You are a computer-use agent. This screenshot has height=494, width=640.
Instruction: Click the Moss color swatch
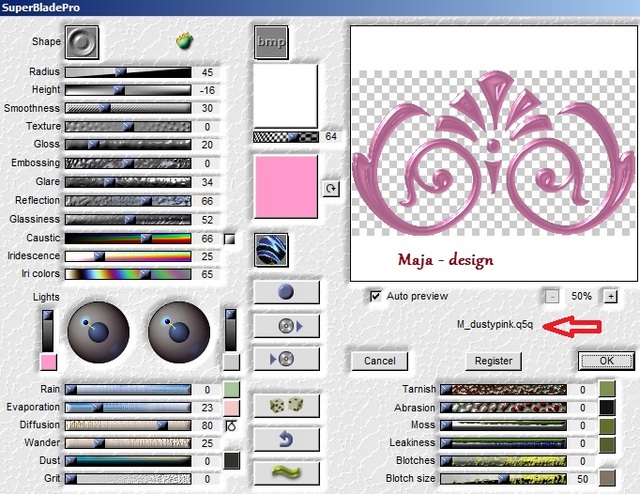point(607,426)
